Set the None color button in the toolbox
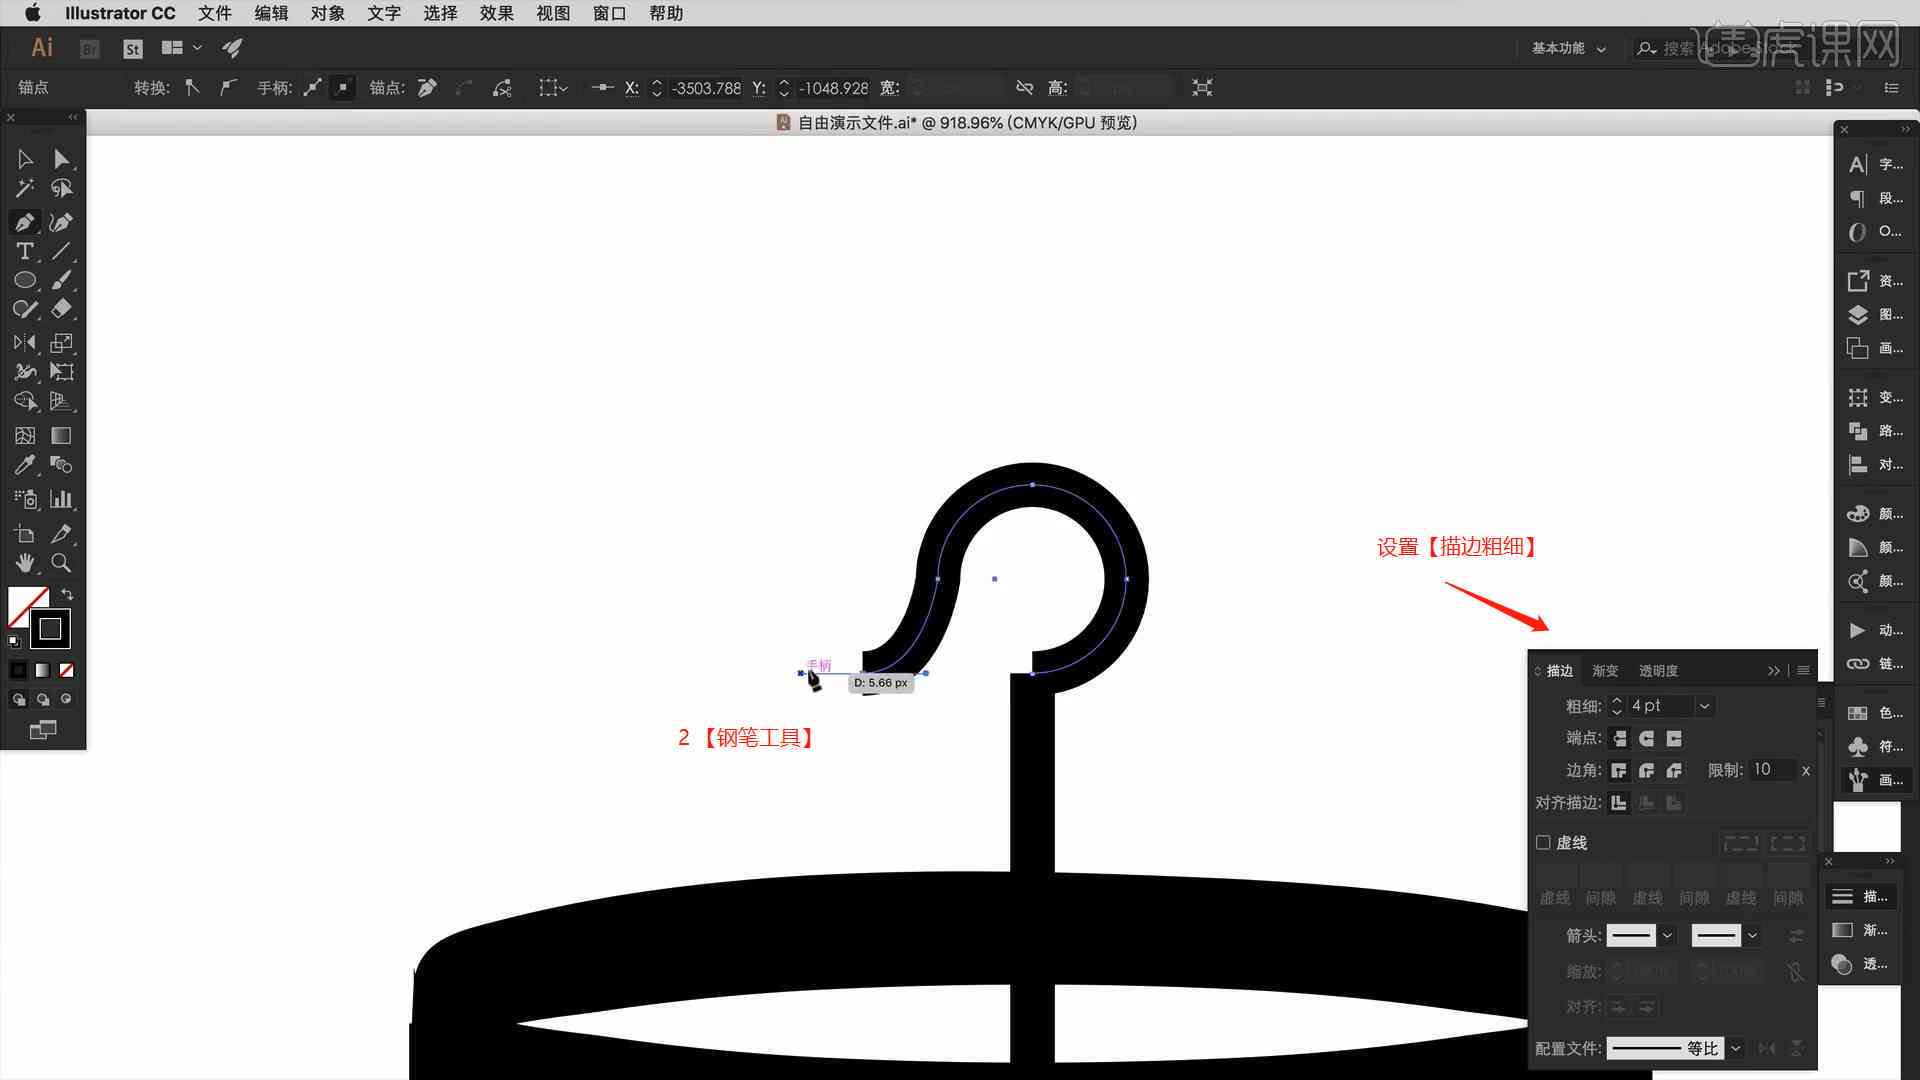The height and width of the screenshot is (1080, 1920). pyautogui.click(x=66, y=670)
